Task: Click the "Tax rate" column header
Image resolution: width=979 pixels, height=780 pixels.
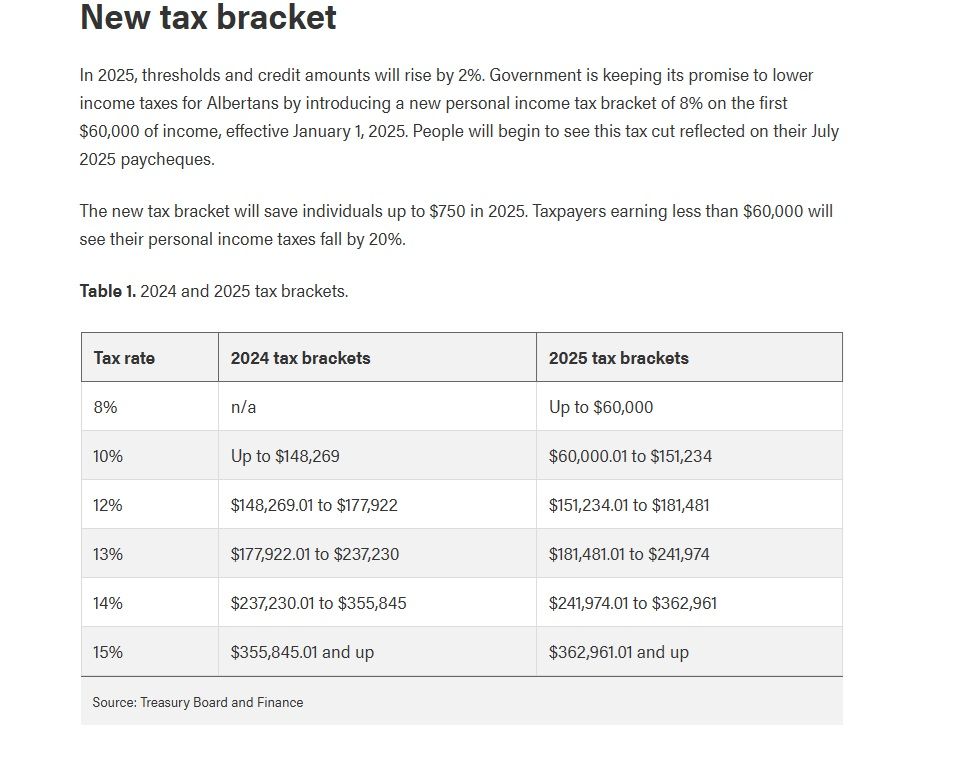Action: (124, 358)
